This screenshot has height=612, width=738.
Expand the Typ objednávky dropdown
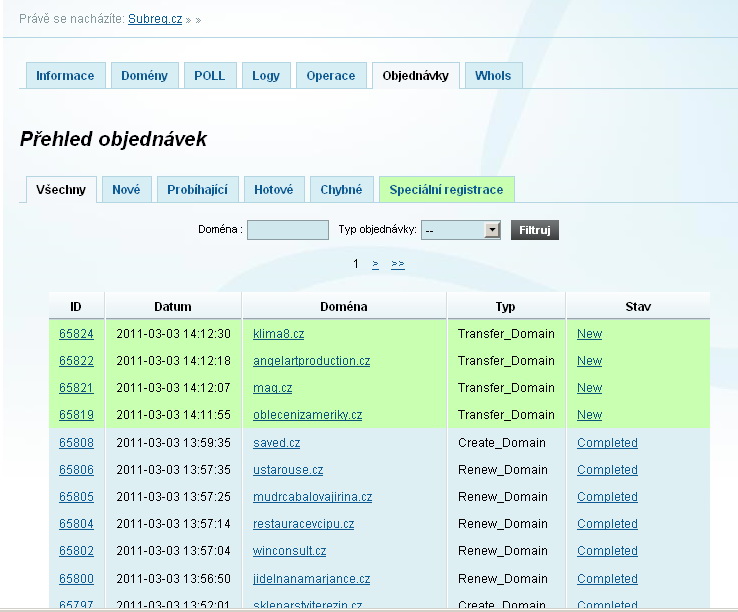(x=491, y=230)
